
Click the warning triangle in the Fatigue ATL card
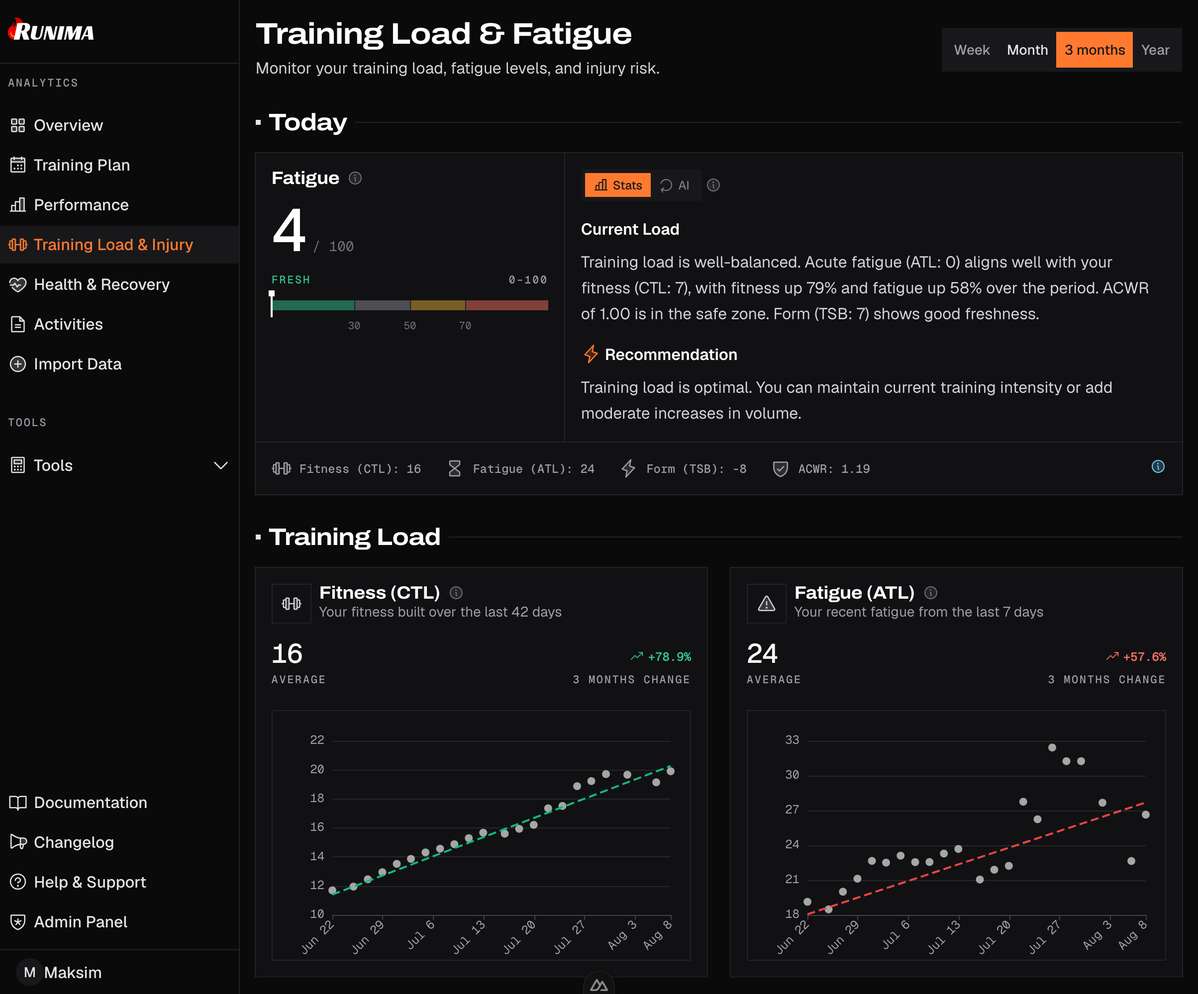tap(766, 604)
